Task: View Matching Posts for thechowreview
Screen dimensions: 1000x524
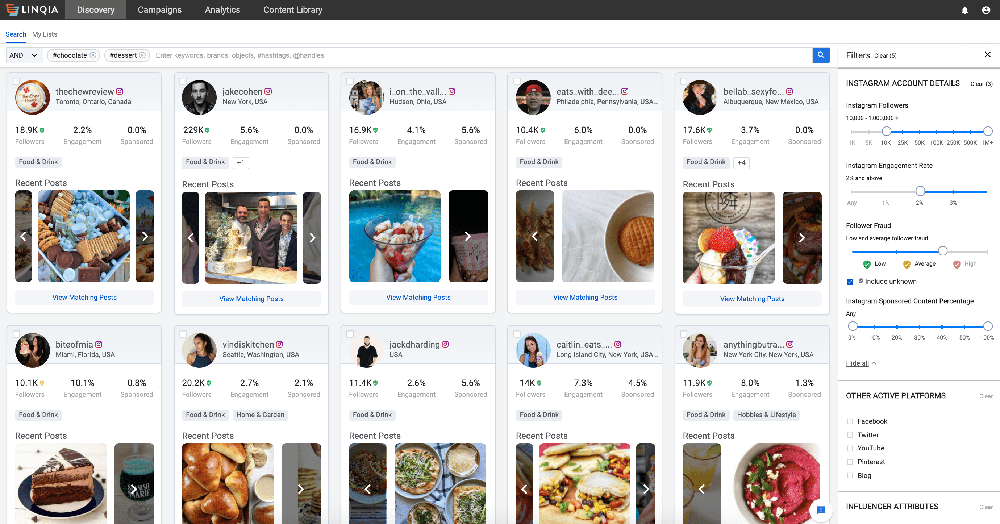Action: click(x=84, y=298)
